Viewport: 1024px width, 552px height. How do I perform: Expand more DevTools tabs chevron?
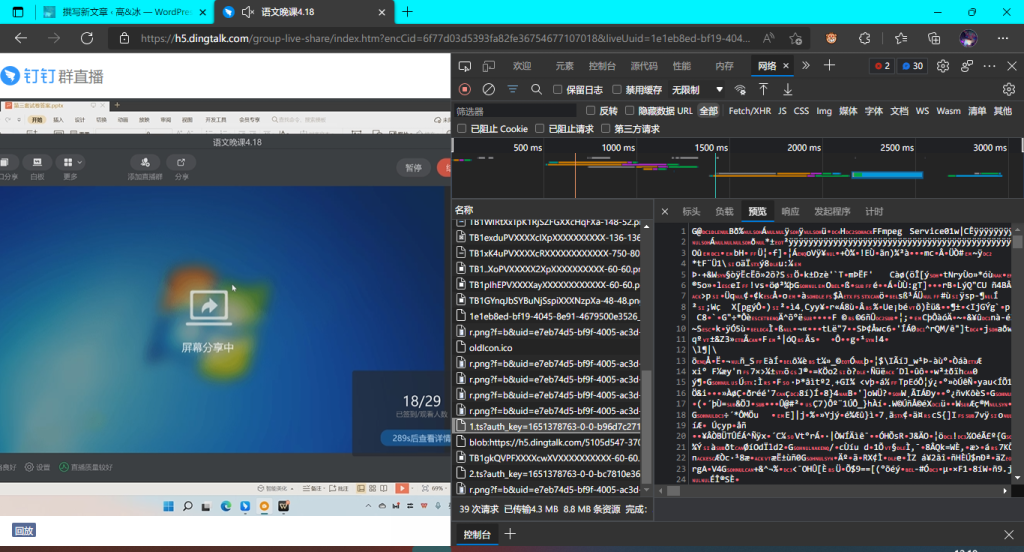pyautogui.click(x=805, y=66)
